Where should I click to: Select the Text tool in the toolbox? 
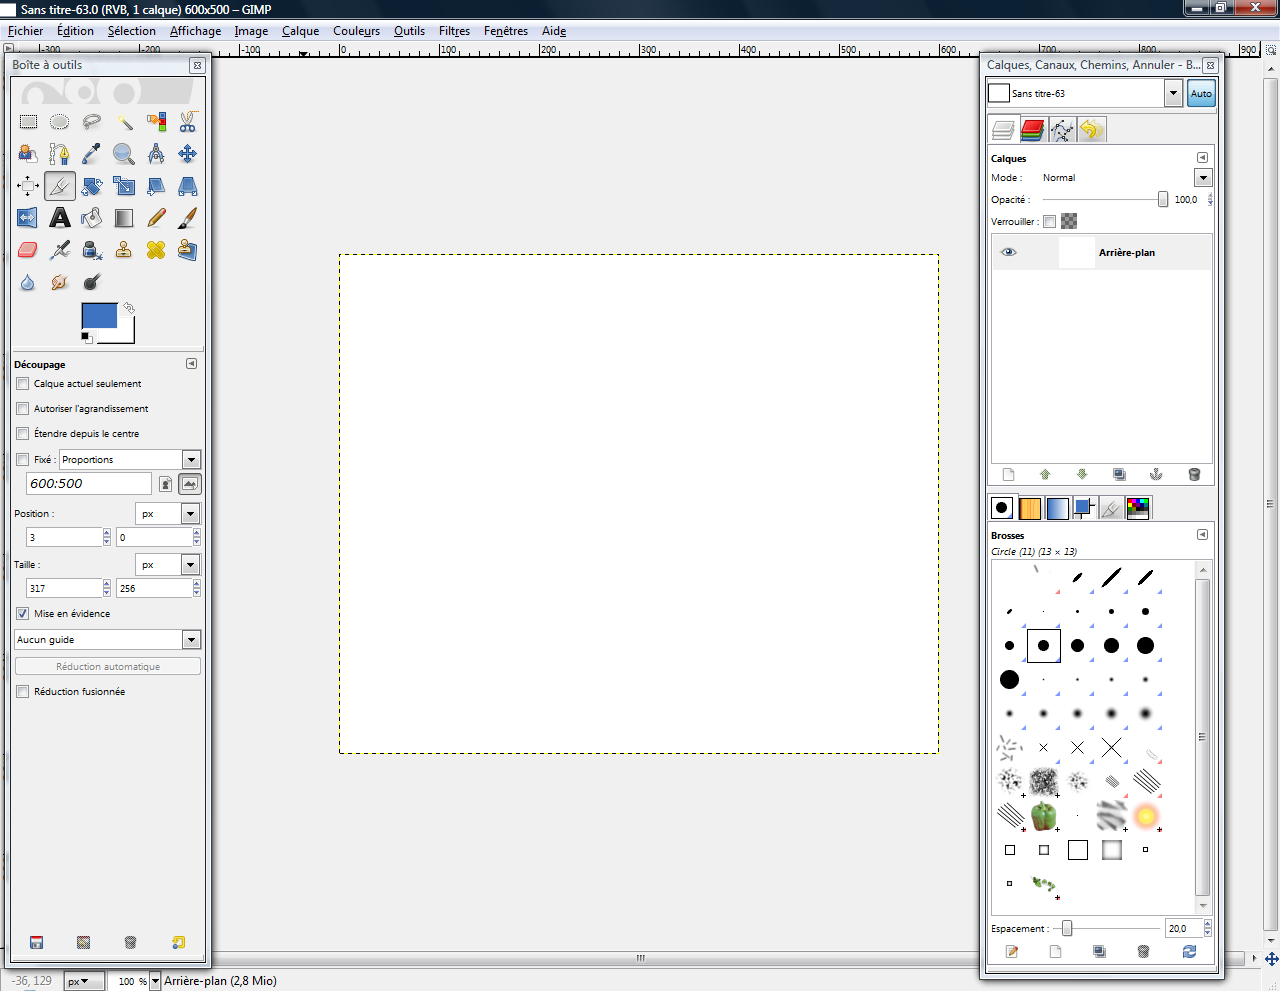pos(60,218)
